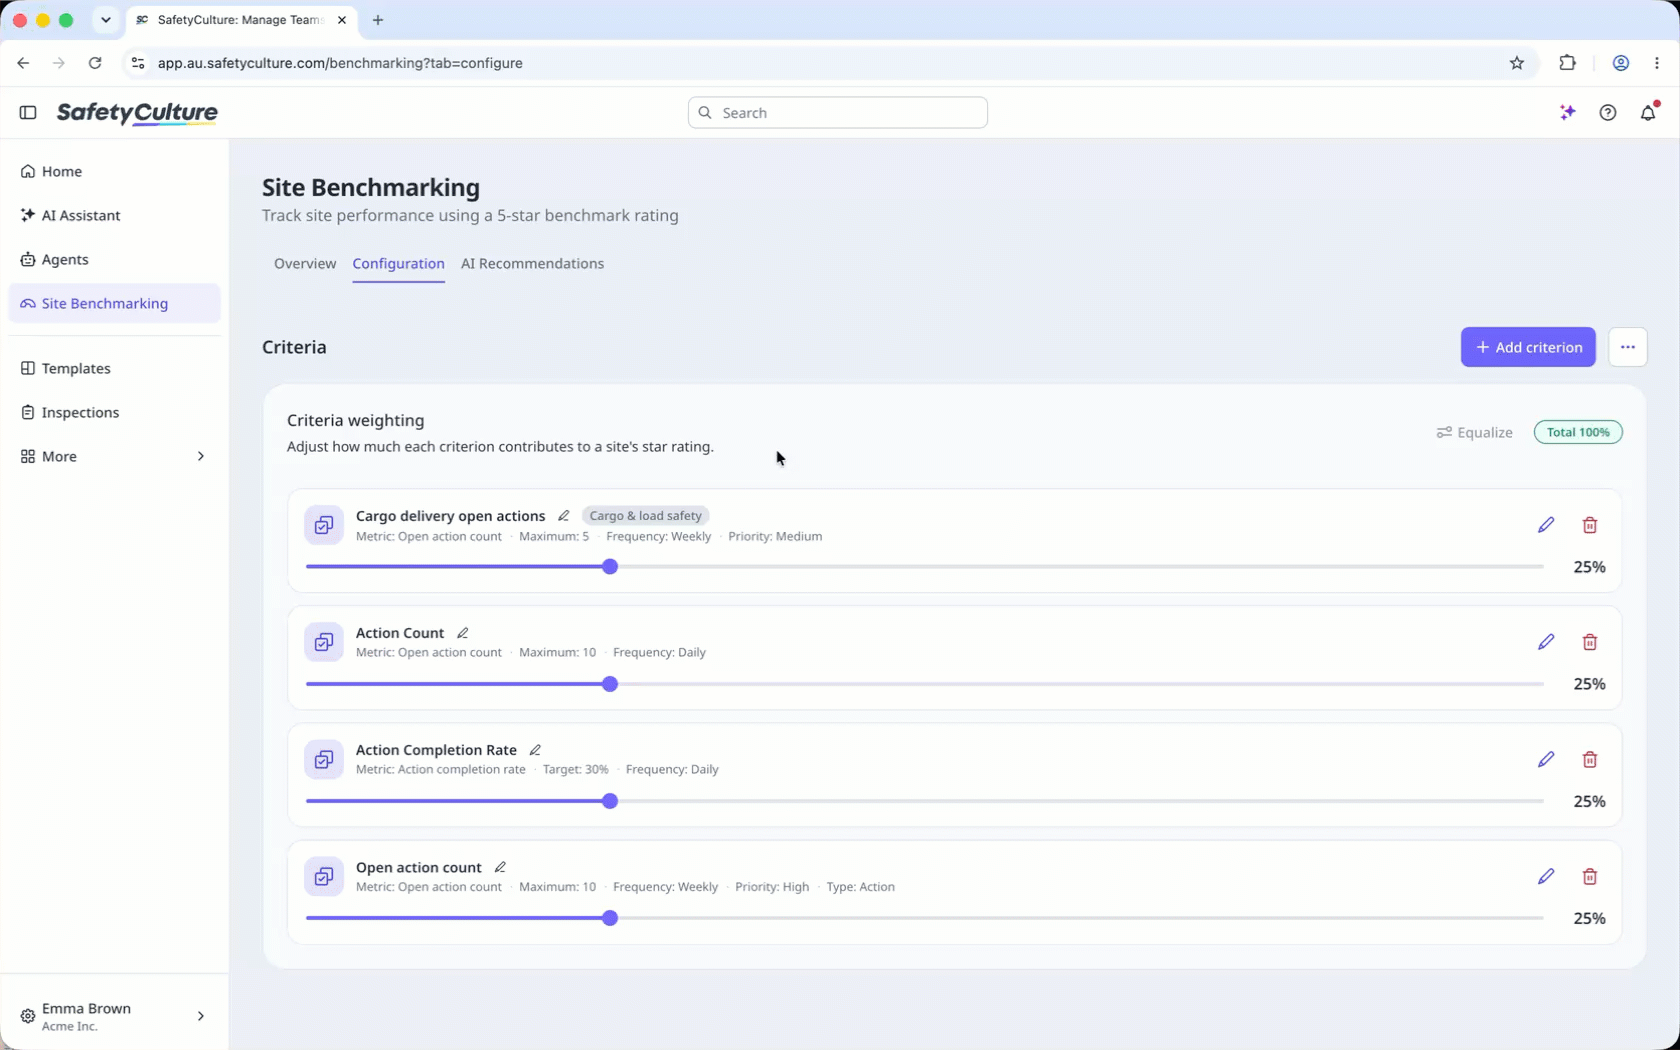Click the Site Benchmarking page heading
The width and height of the screenshot is (1680, 1050).
371,188
